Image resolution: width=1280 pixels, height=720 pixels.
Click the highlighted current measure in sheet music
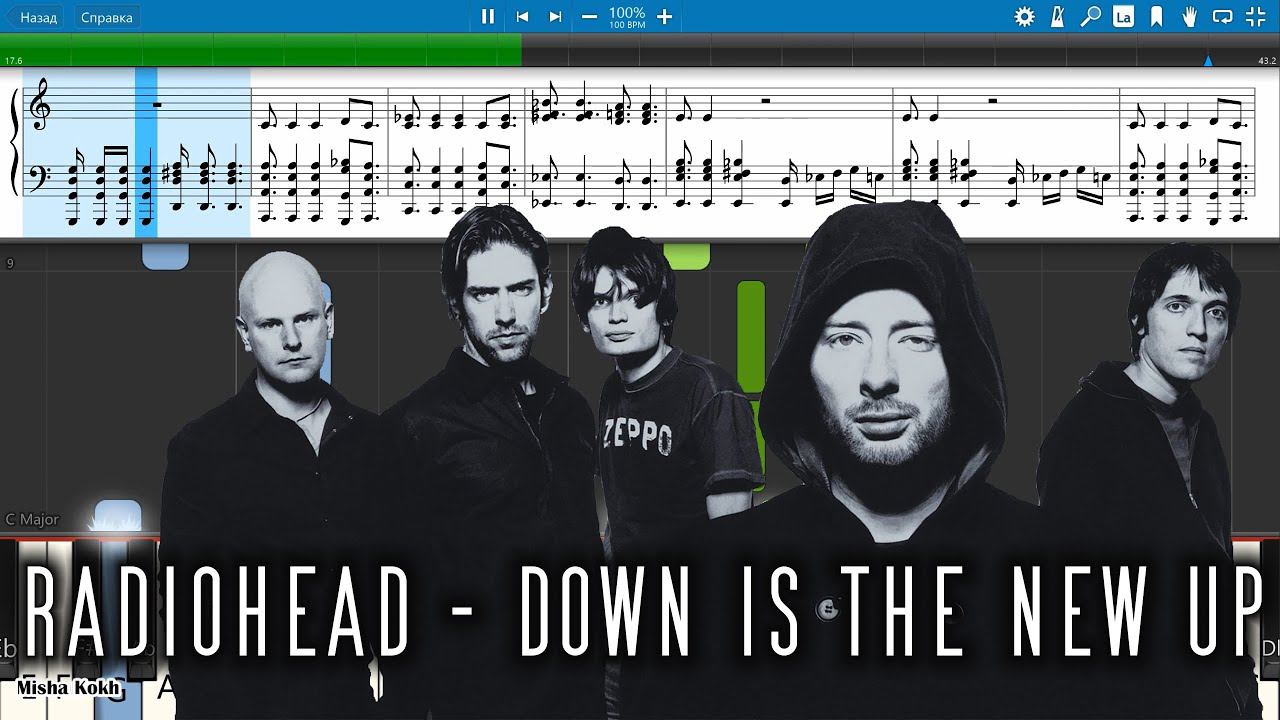coord(137,152)
